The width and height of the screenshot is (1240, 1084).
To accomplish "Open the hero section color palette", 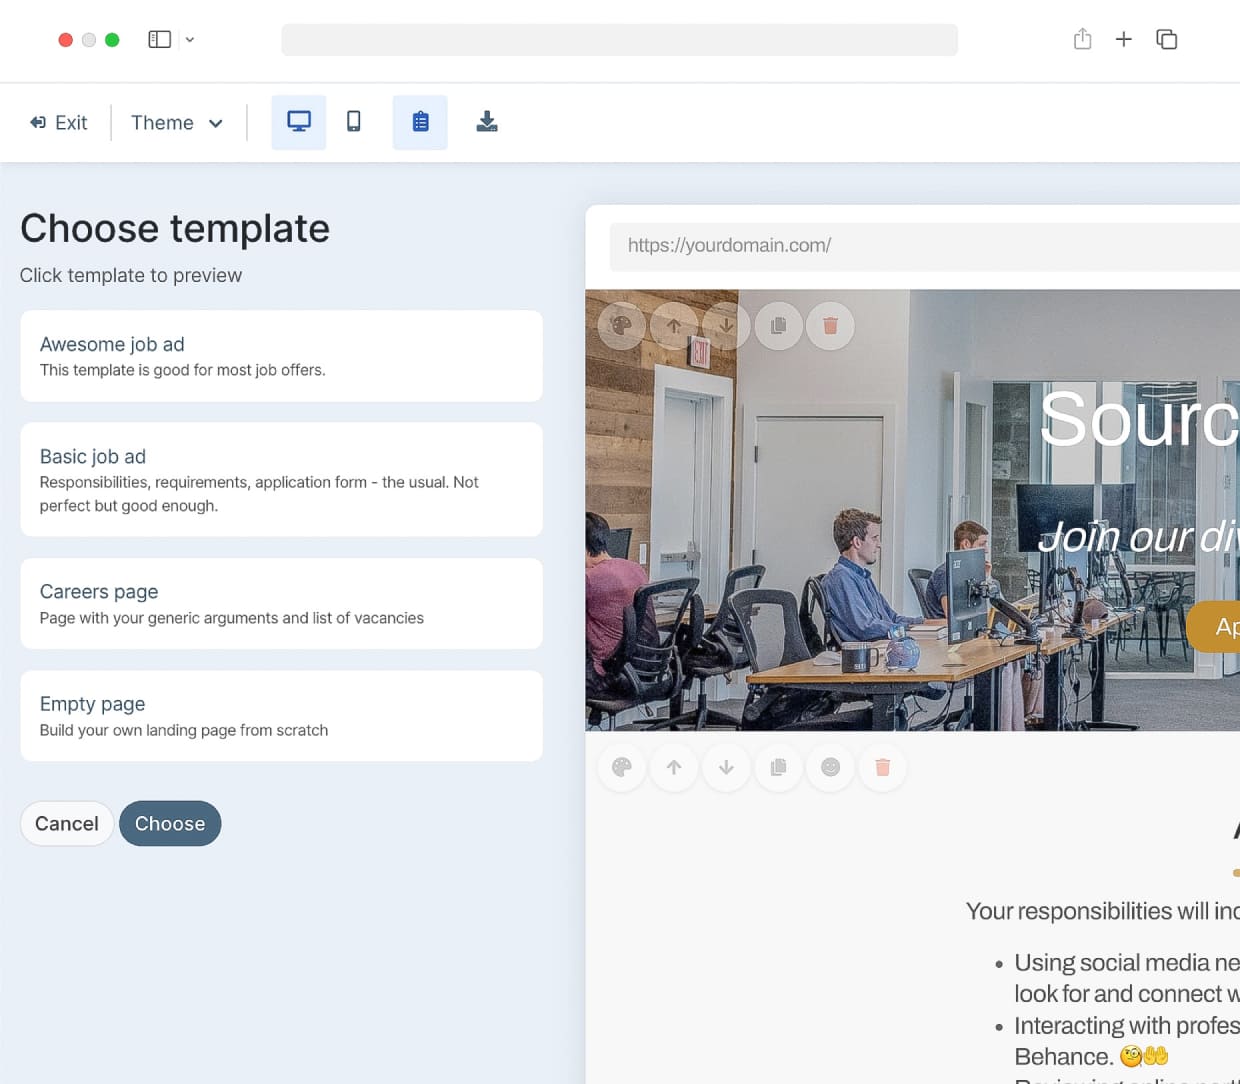I will tap(621, 326).
